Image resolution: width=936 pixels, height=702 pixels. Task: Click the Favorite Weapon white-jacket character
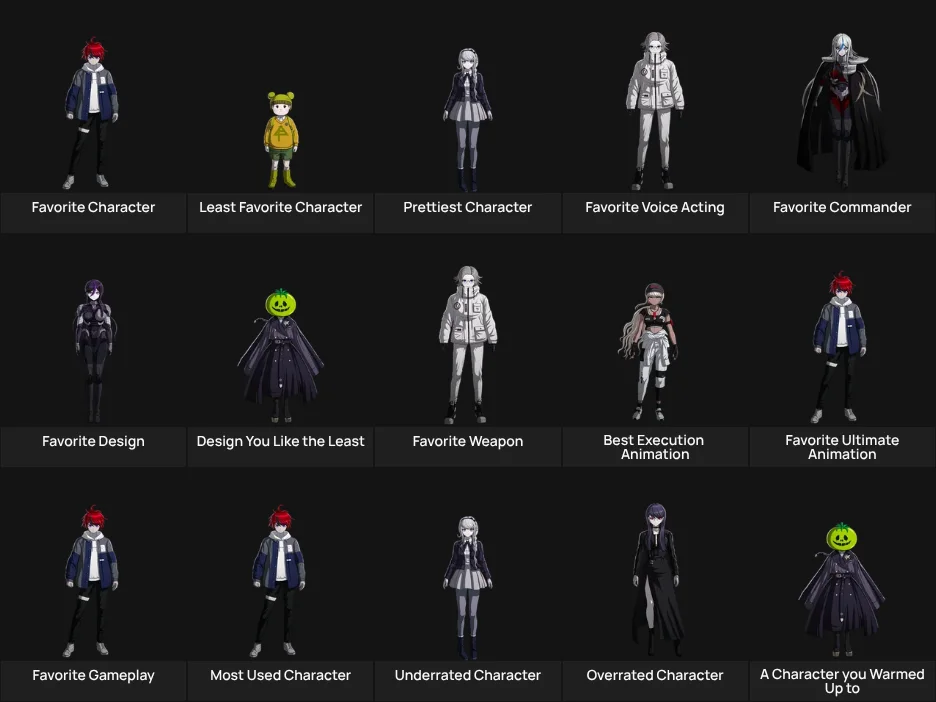(468, 345)
